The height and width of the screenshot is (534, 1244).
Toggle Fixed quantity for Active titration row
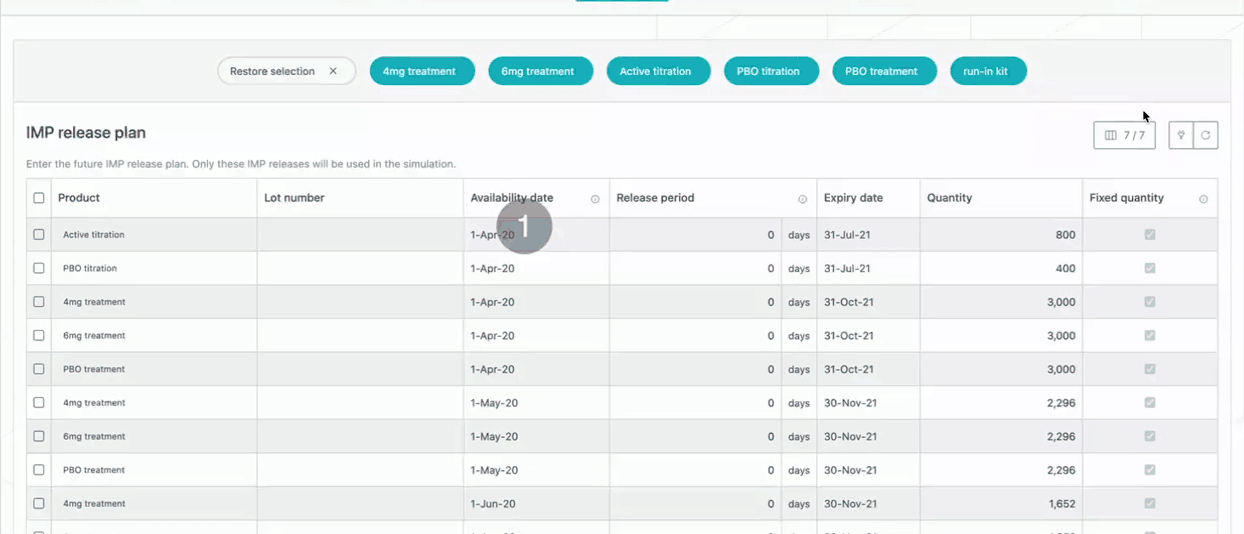(1150, 235)
